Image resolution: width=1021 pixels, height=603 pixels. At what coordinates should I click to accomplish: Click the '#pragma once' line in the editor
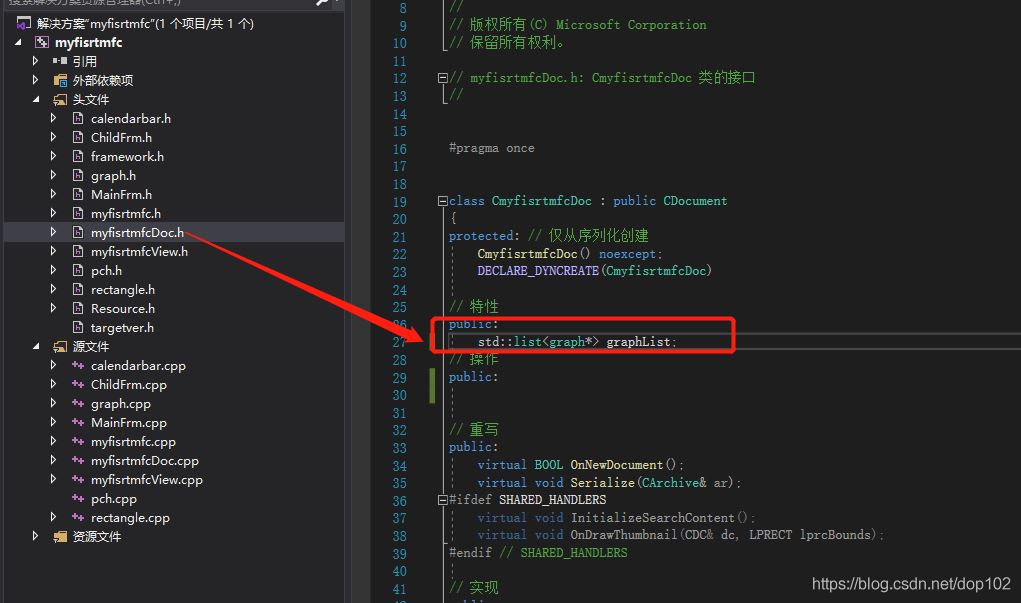coord(492,148)
